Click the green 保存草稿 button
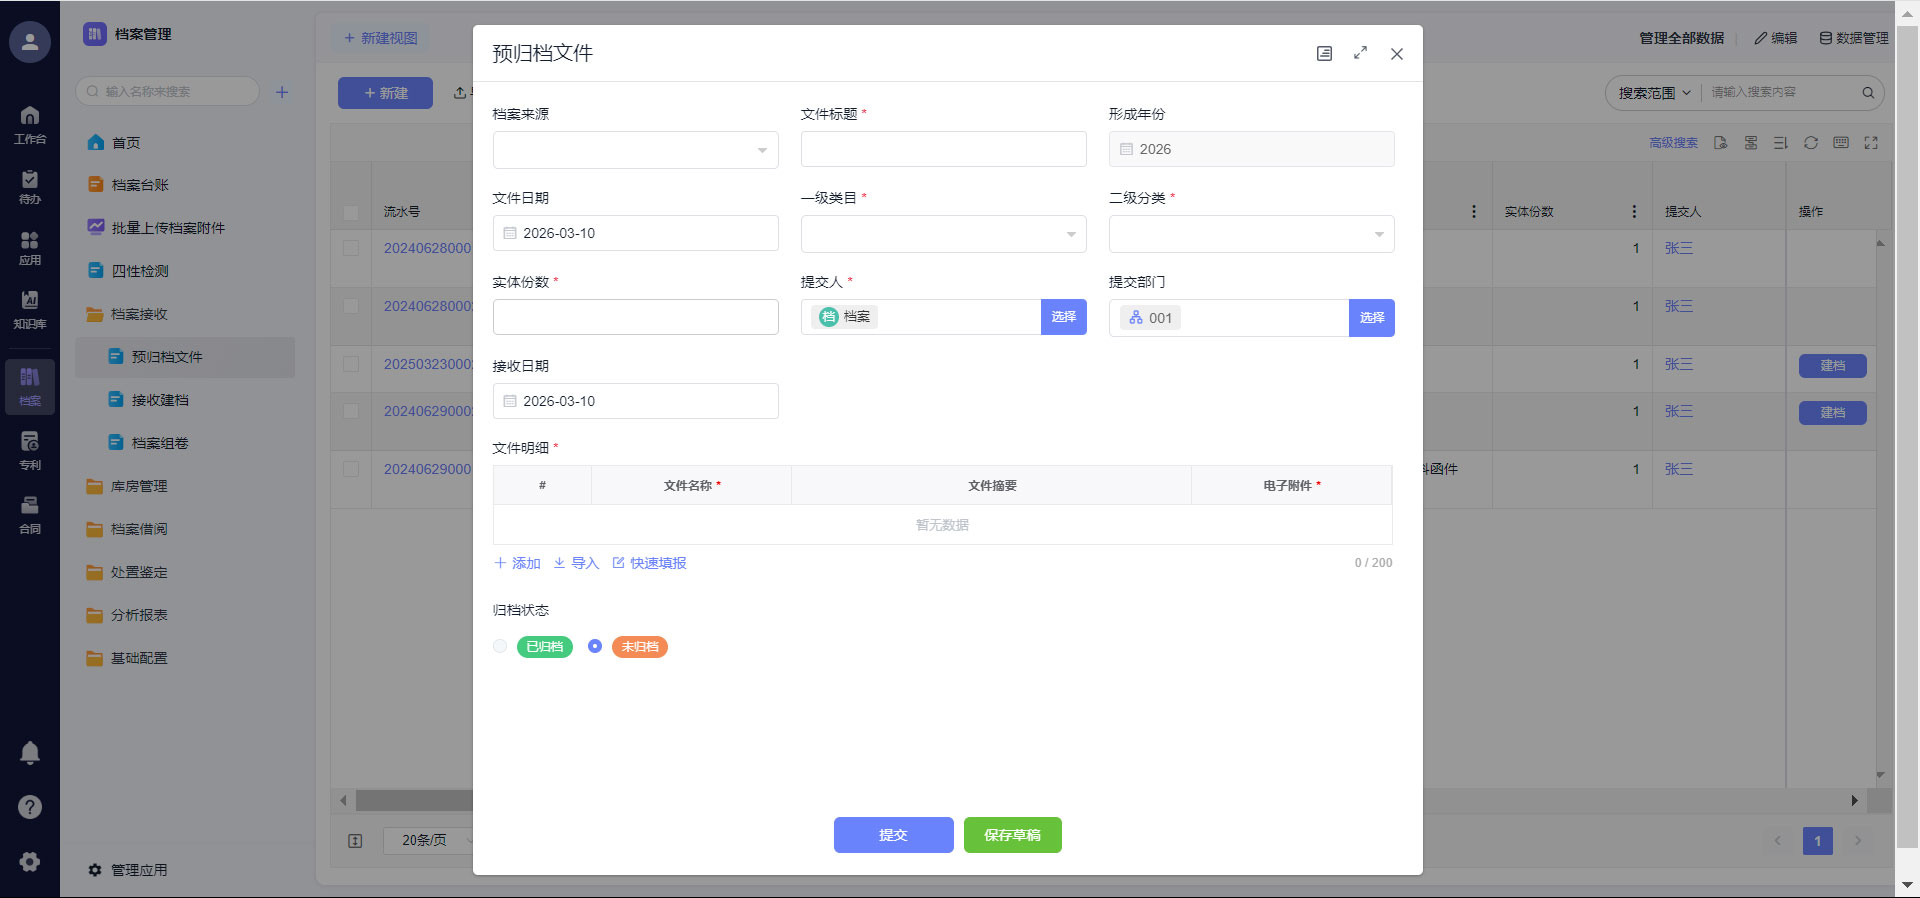The image size is (1920, 898). point(1012,835)
